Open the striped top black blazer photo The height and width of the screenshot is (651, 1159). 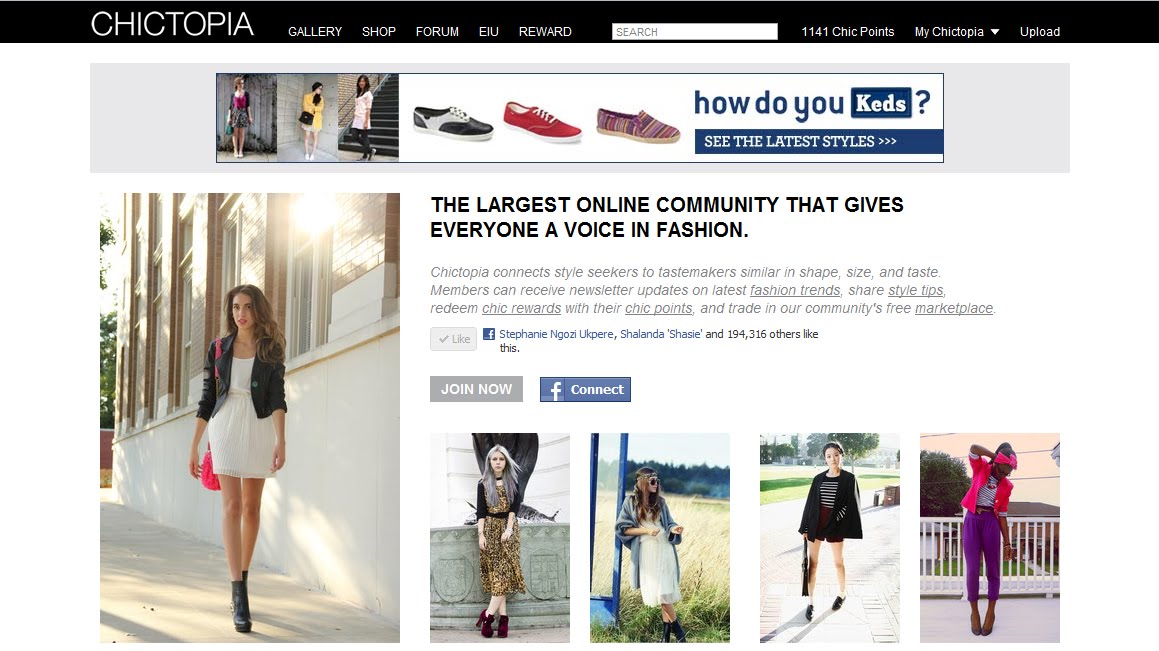tap(829, 538)
